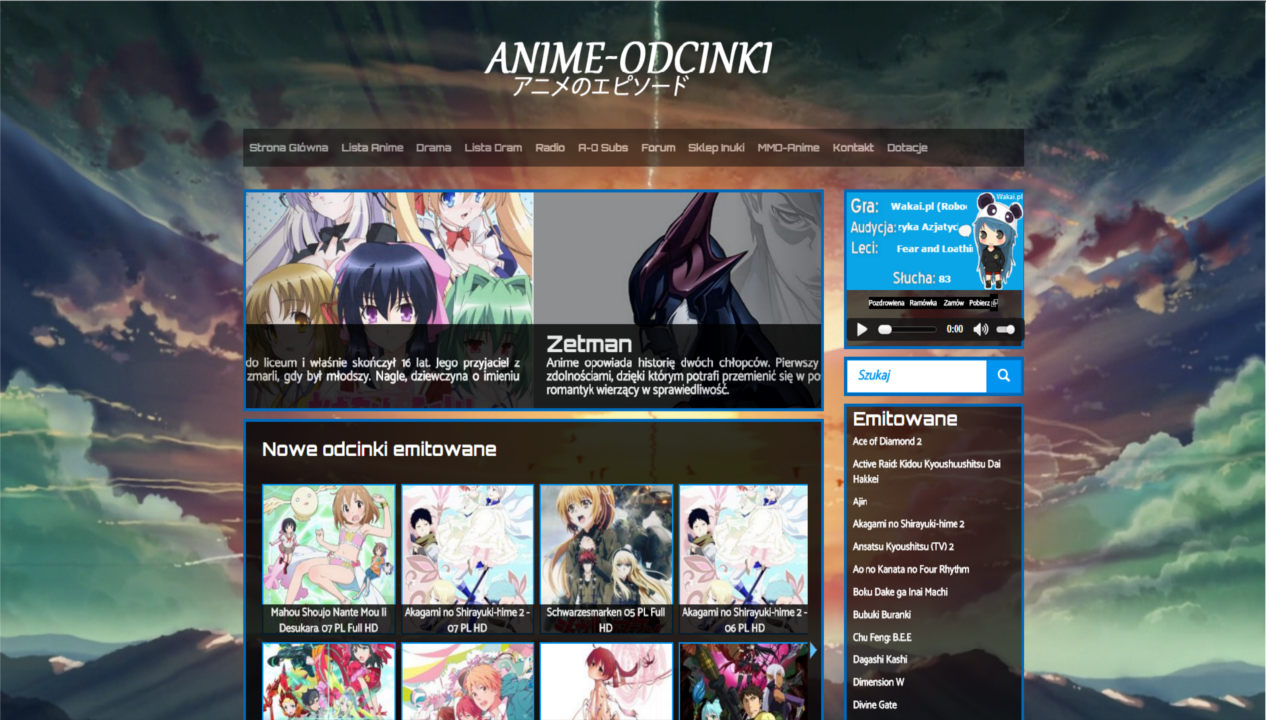
Task: Open Ramówka radio schedule link
Action: 923,303
